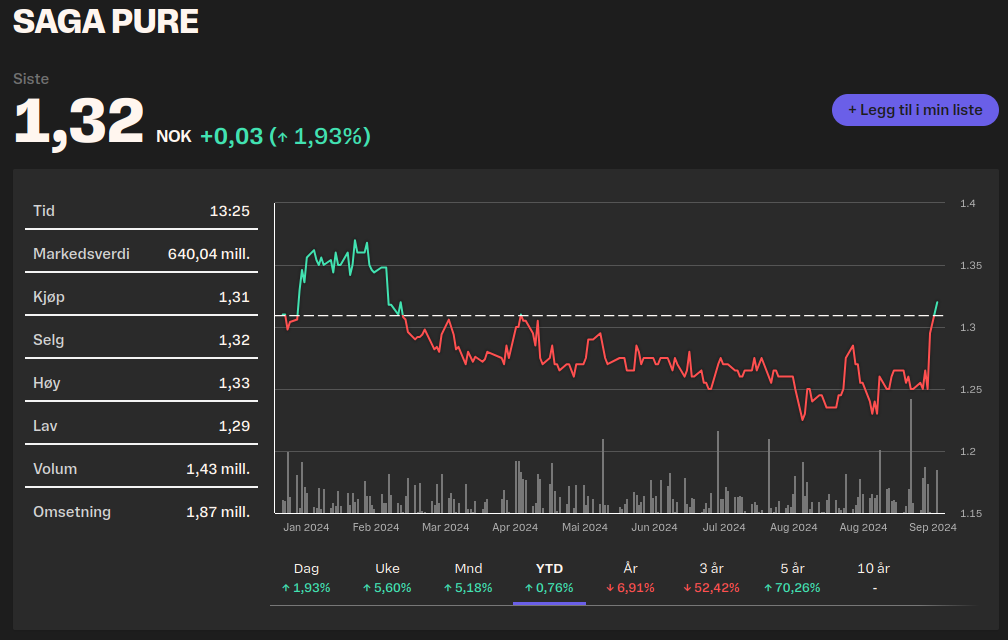Click the green +0,03 price change text
The height and width of the screenshot is (640, 1008).
click(x=231, y=136)
